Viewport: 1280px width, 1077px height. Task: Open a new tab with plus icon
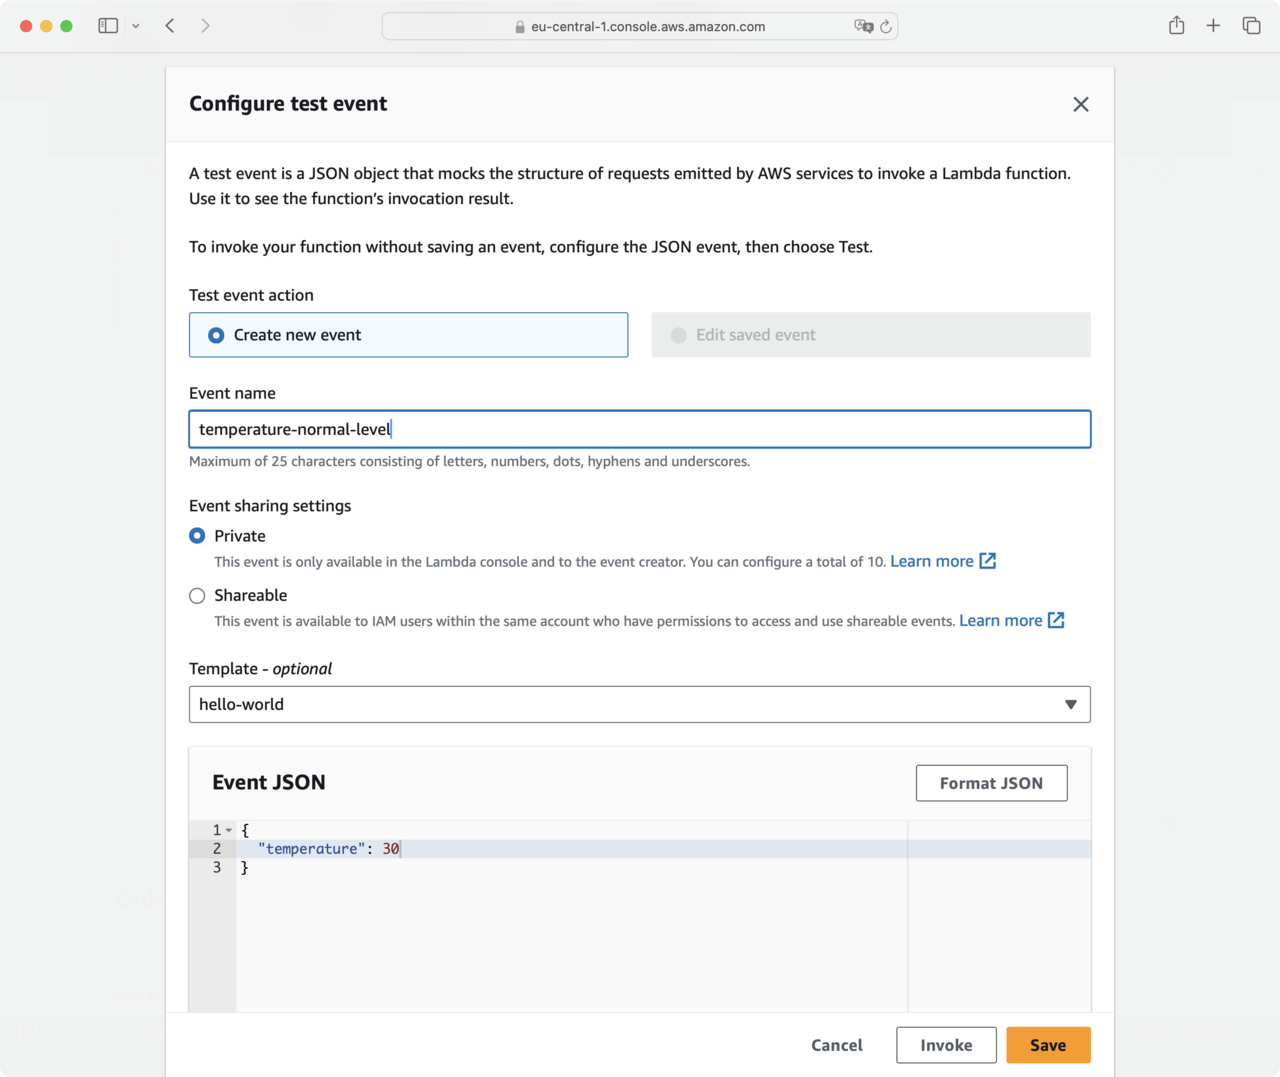click(x=1213, y=26)
